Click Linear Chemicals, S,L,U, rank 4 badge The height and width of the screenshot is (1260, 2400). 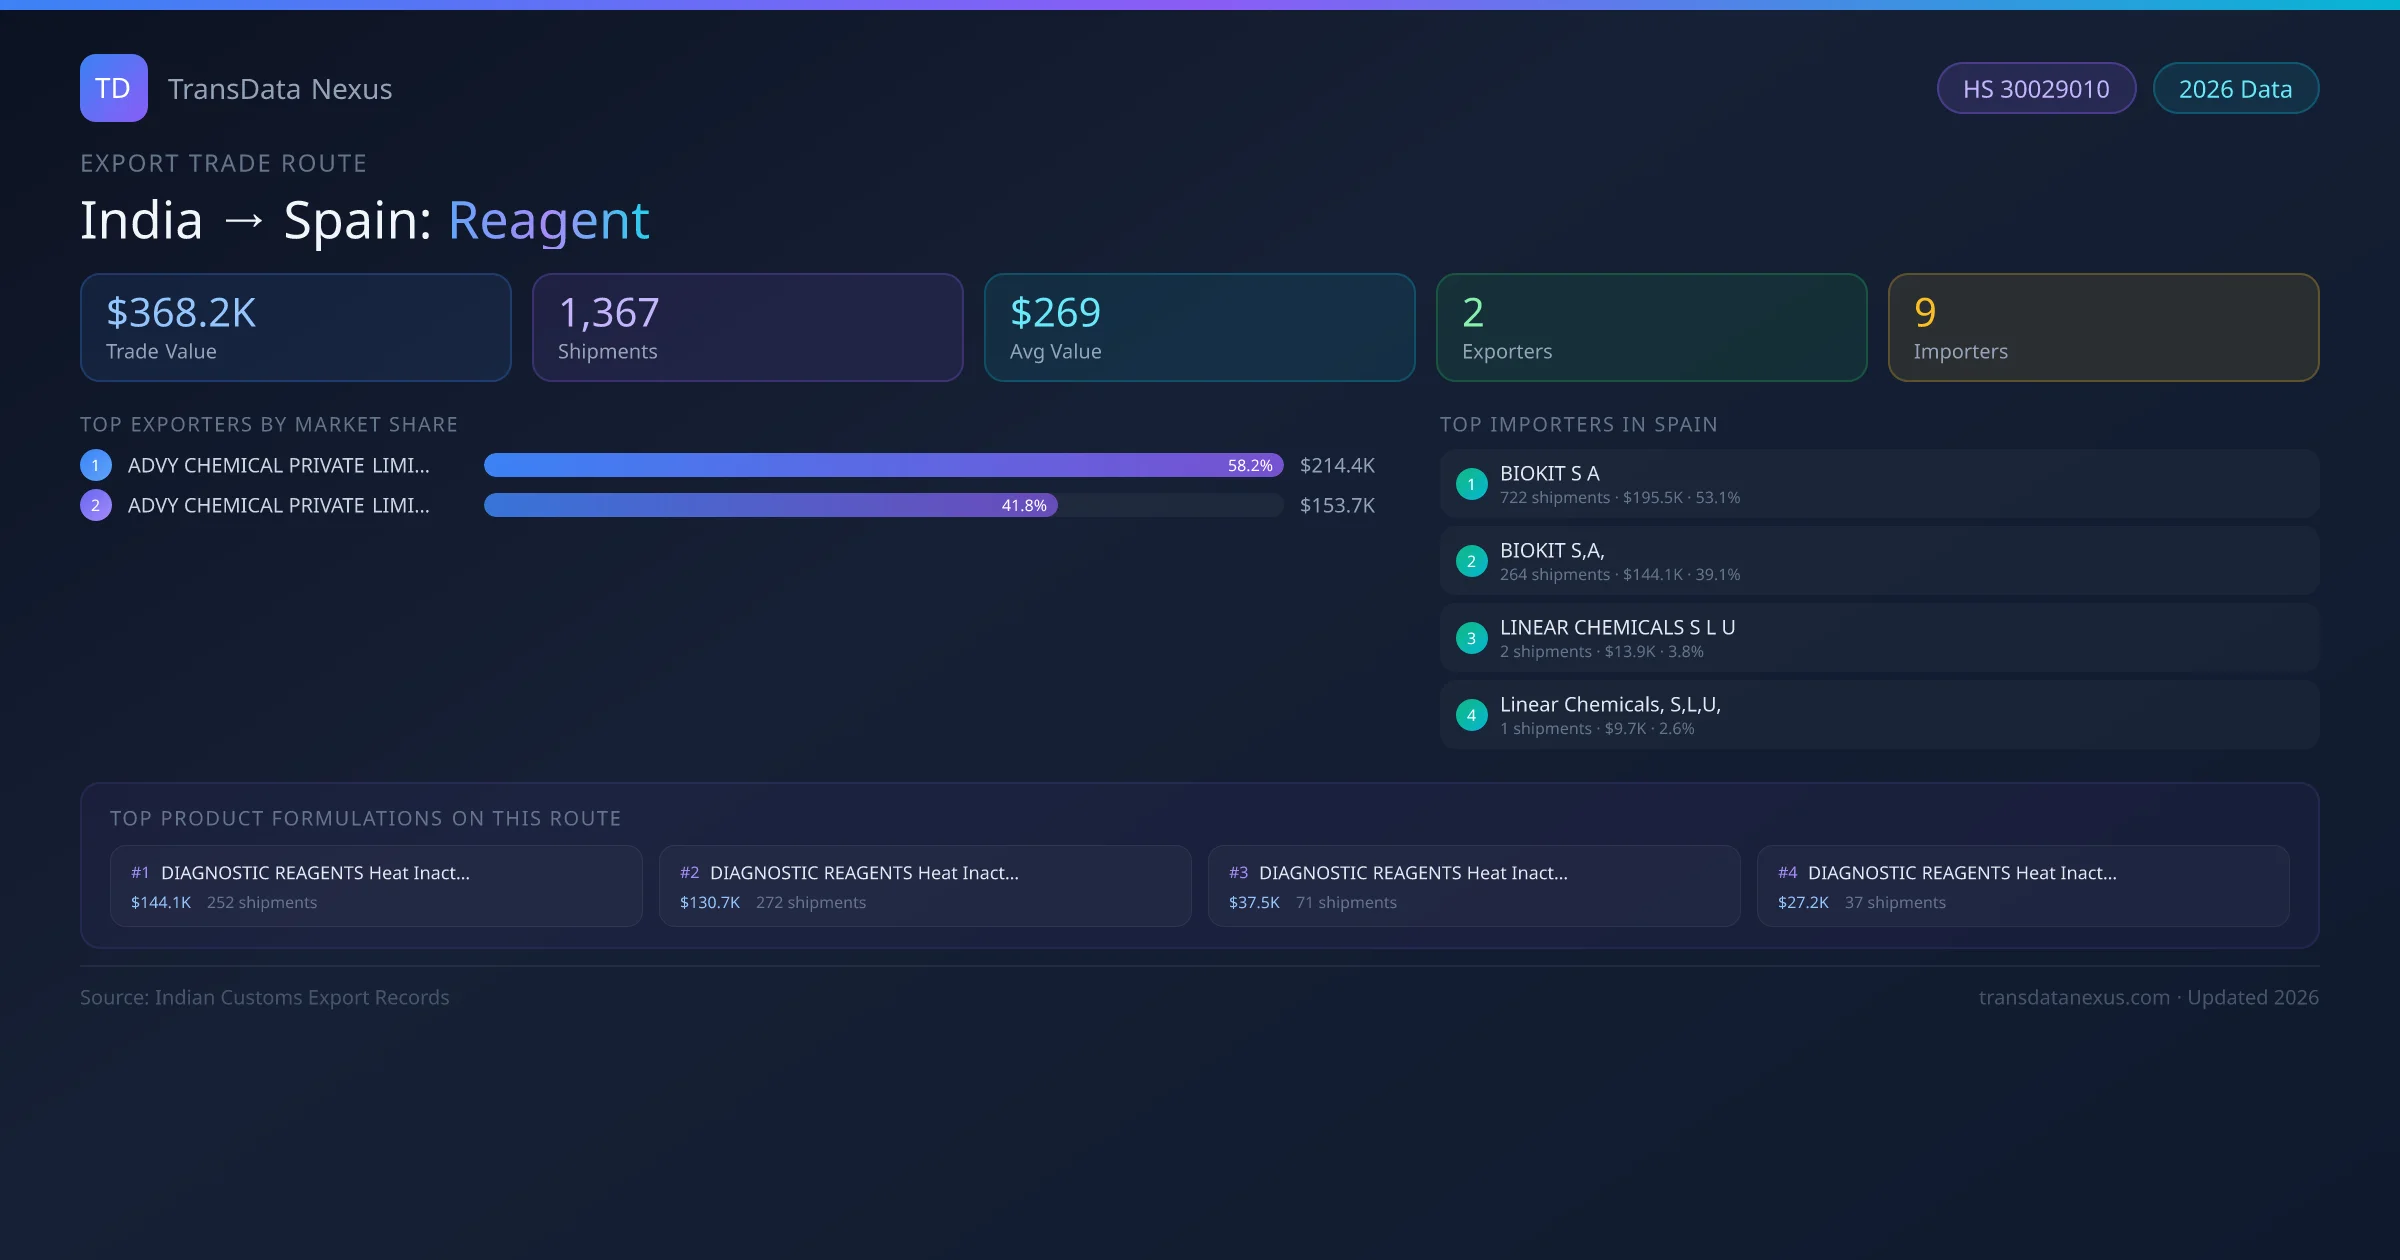click(1471, 715)
